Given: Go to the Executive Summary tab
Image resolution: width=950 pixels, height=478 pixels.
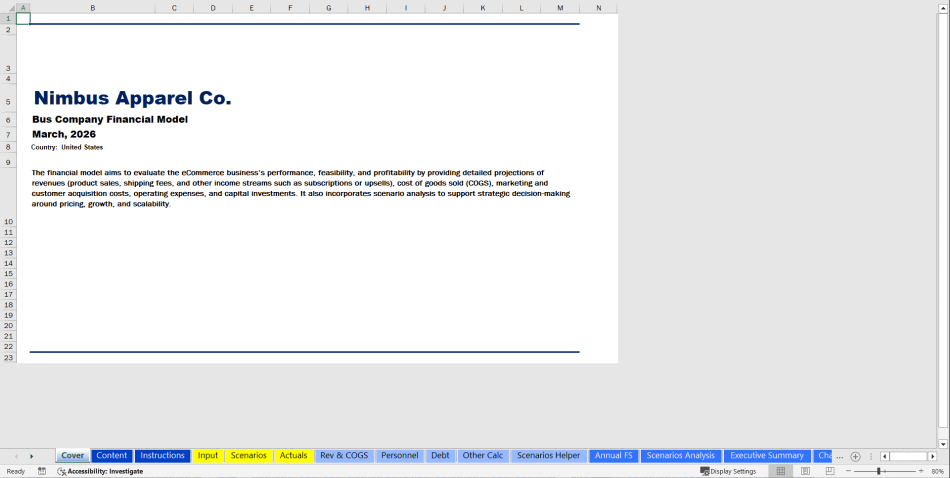Looking at the screenshot, I should pyautogui.click(x=766, y=456).
